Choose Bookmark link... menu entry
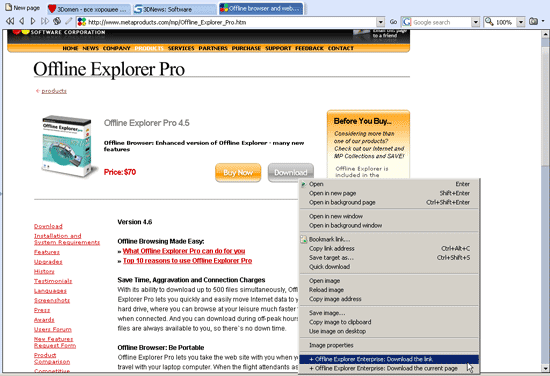 click(389, 239)
